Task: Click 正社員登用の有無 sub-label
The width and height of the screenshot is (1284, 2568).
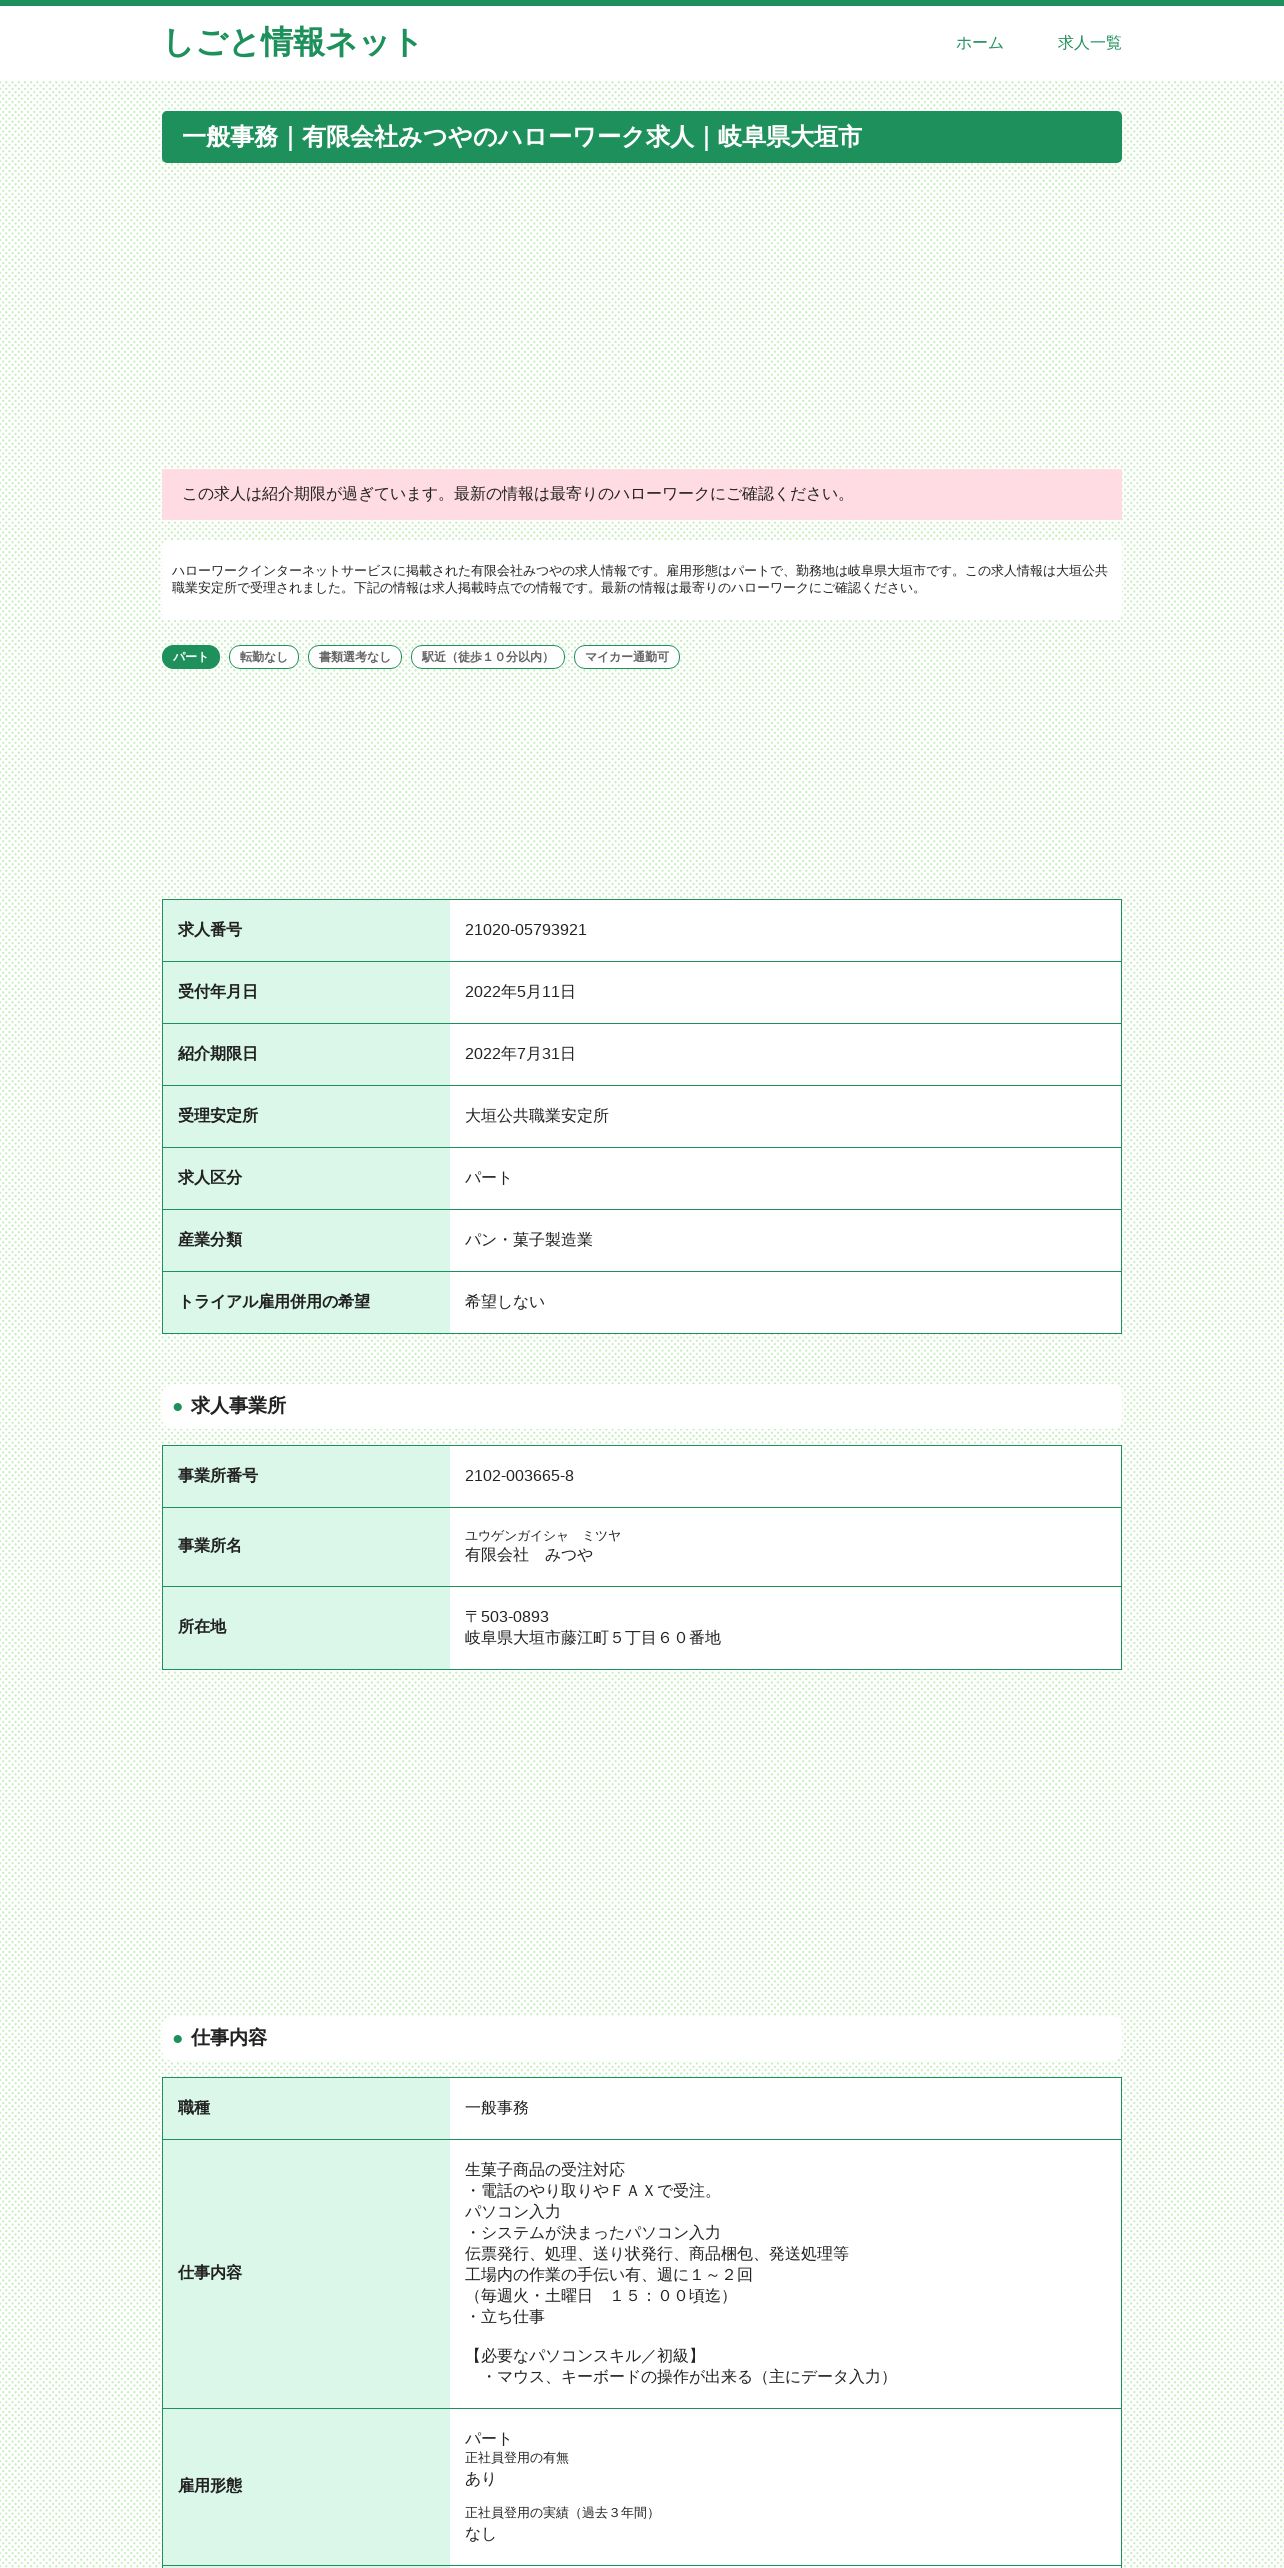Action: click(517, 2458)
